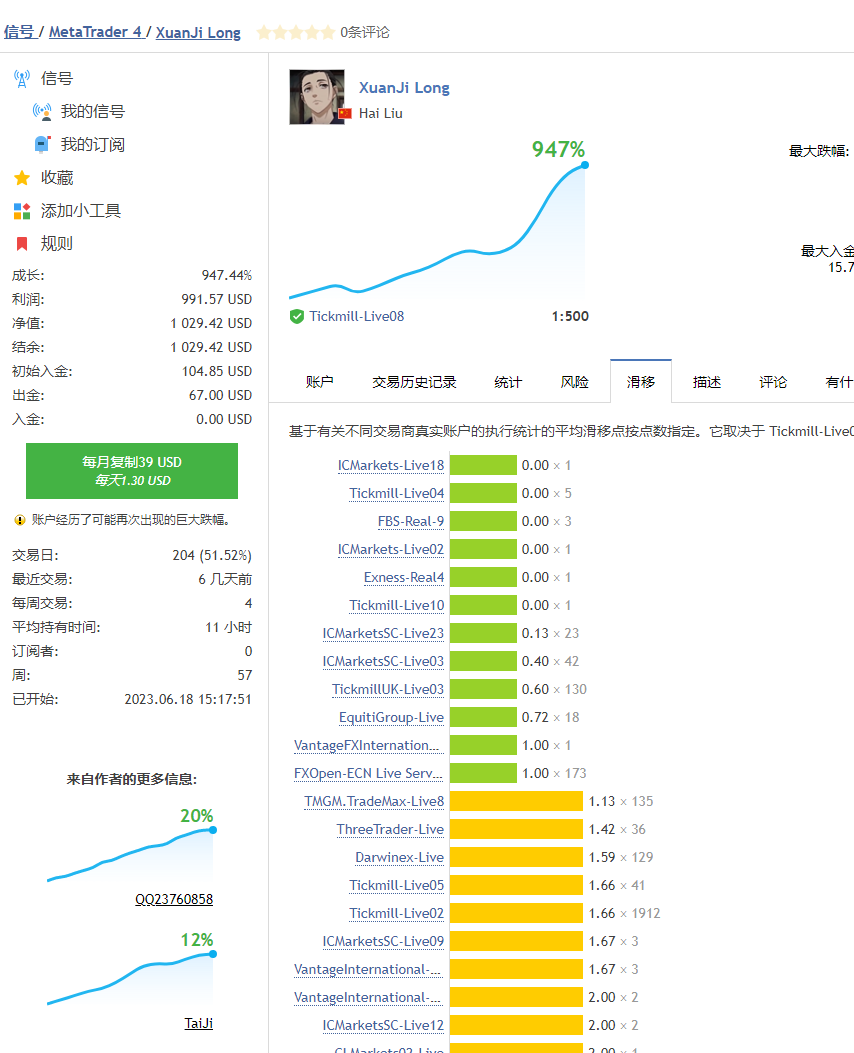Click the 0条评论 review count
Image resolution: width=854 pixels, height=1053 pixels.
365,32
